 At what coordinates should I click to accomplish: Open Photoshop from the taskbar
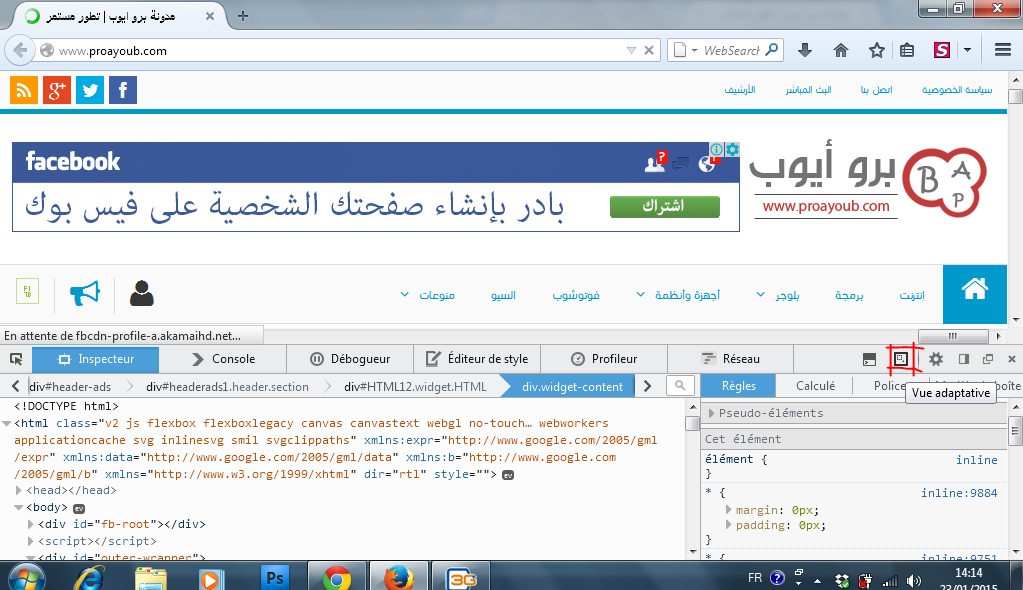pos(275,578)
